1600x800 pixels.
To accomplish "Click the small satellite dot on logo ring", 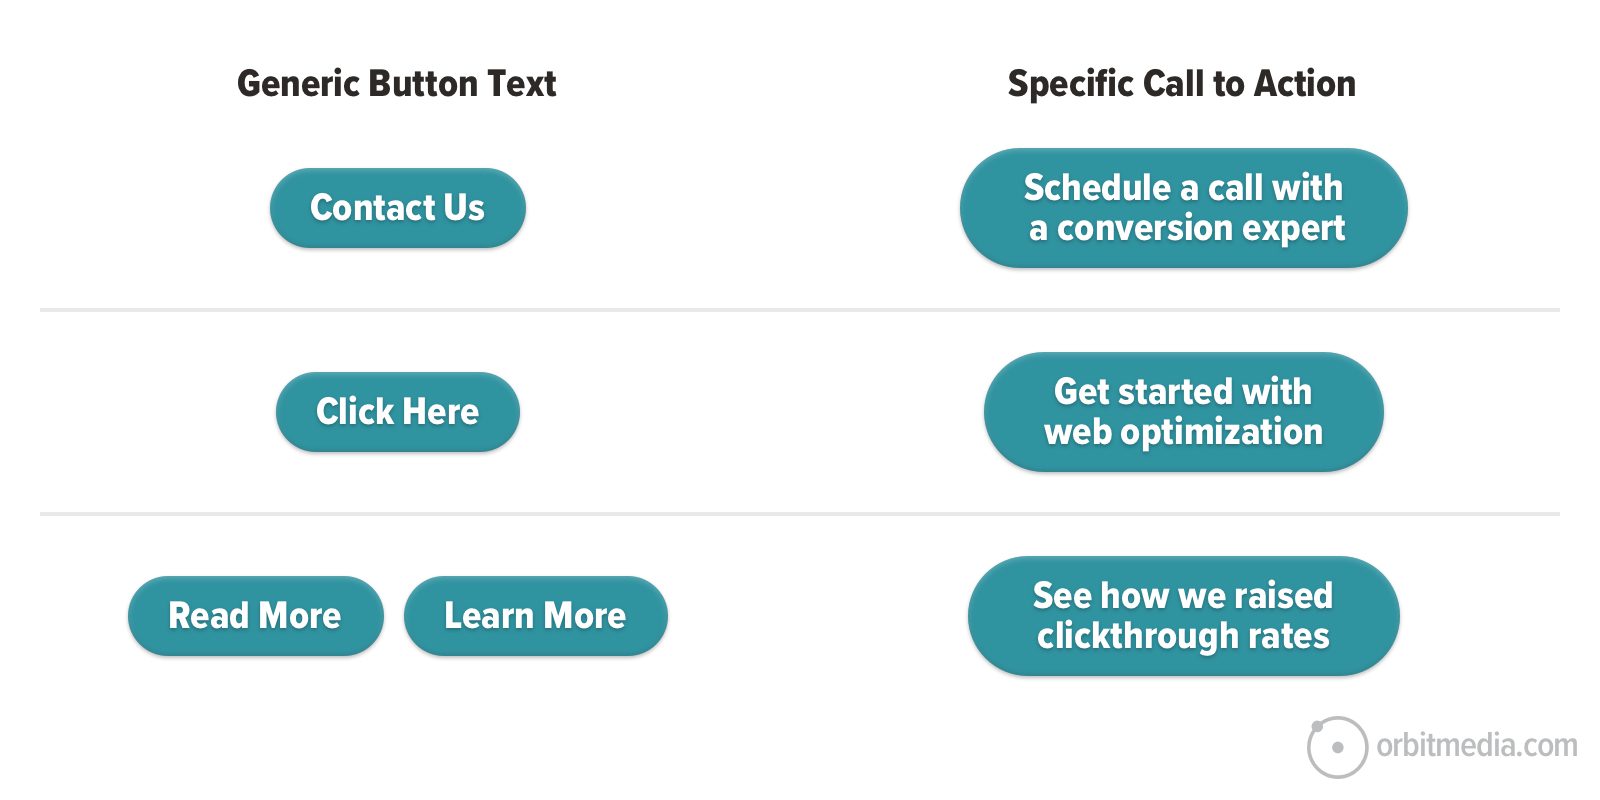I will 1317,727.
